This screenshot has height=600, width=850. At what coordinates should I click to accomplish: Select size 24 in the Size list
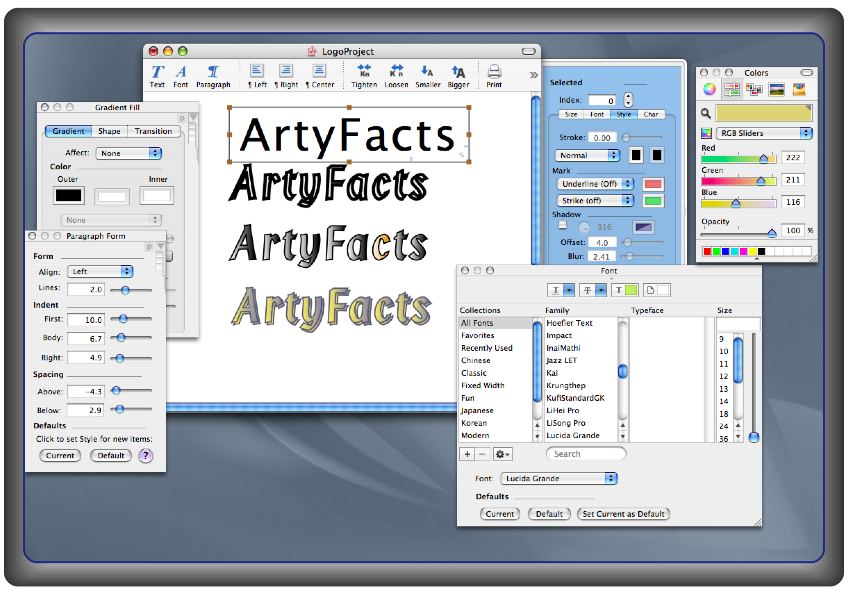(x=725, y=427)
